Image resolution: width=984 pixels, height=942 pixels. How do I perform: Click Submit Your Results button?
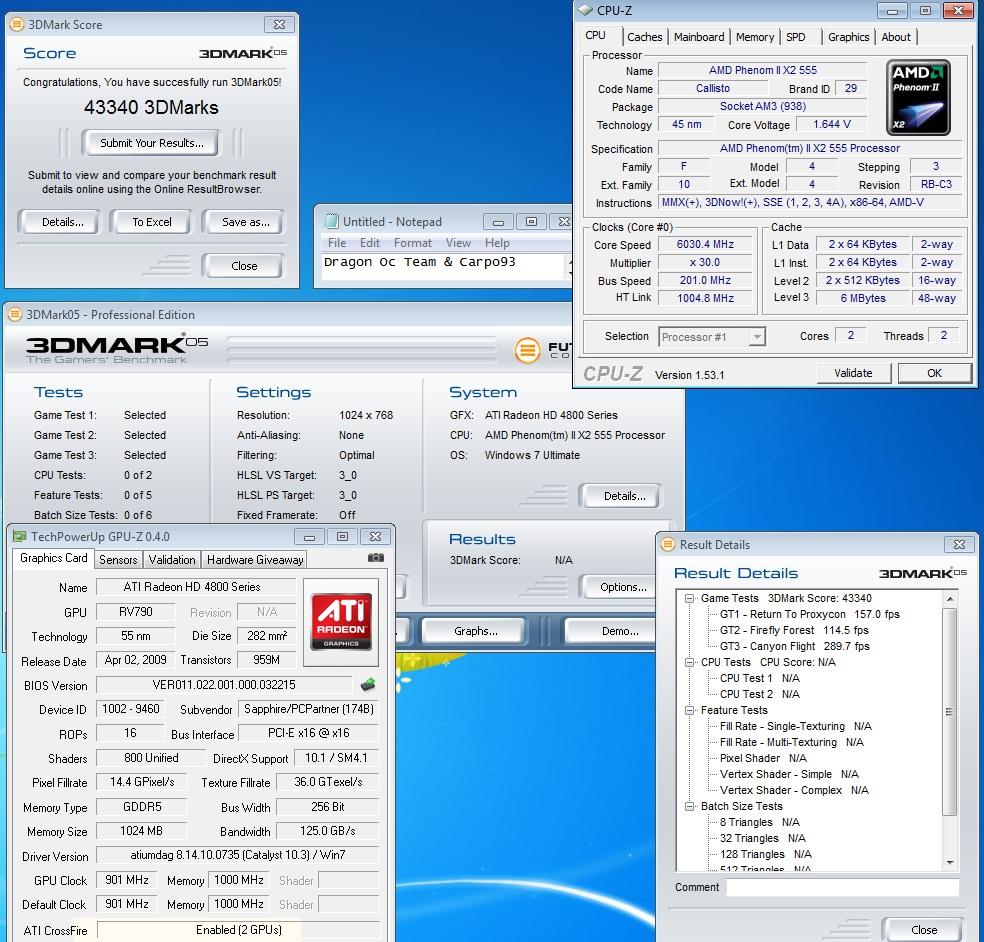[151, 142]
